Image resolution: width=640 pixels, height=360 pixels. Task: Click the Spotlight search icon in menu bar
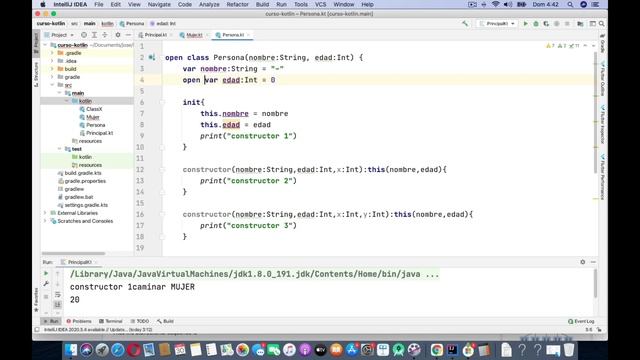[x=570, y=4]
